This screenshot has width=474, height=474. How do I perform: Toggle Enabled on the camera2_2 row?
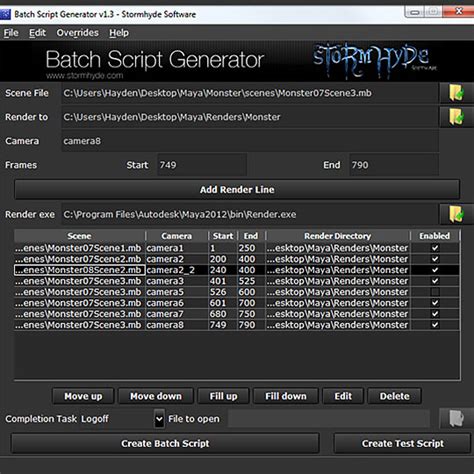point(435,270)
